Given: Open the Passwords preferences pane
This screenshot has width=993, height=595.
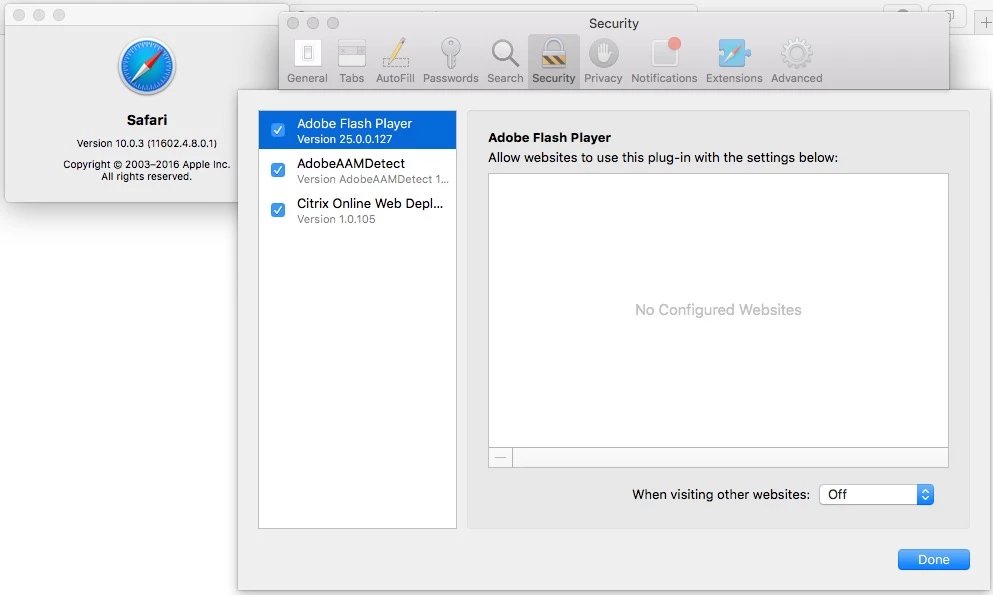Looking at the screenshot, I should click(450, 61).
